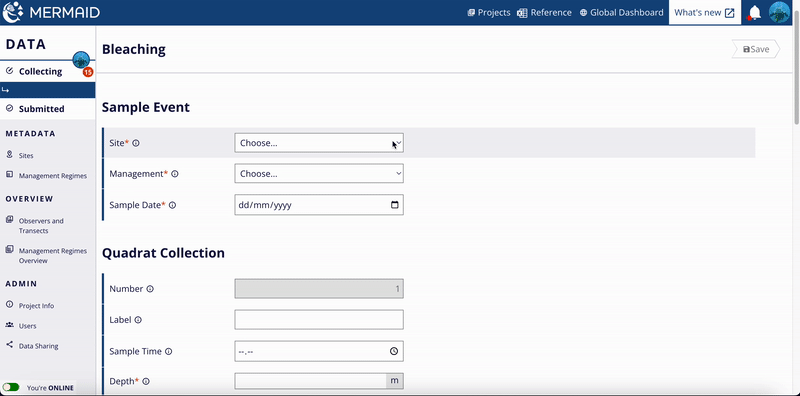This screenshot has width=800, height=396.
Task: Click the MERMAID logo
Action: pos(51,12)
